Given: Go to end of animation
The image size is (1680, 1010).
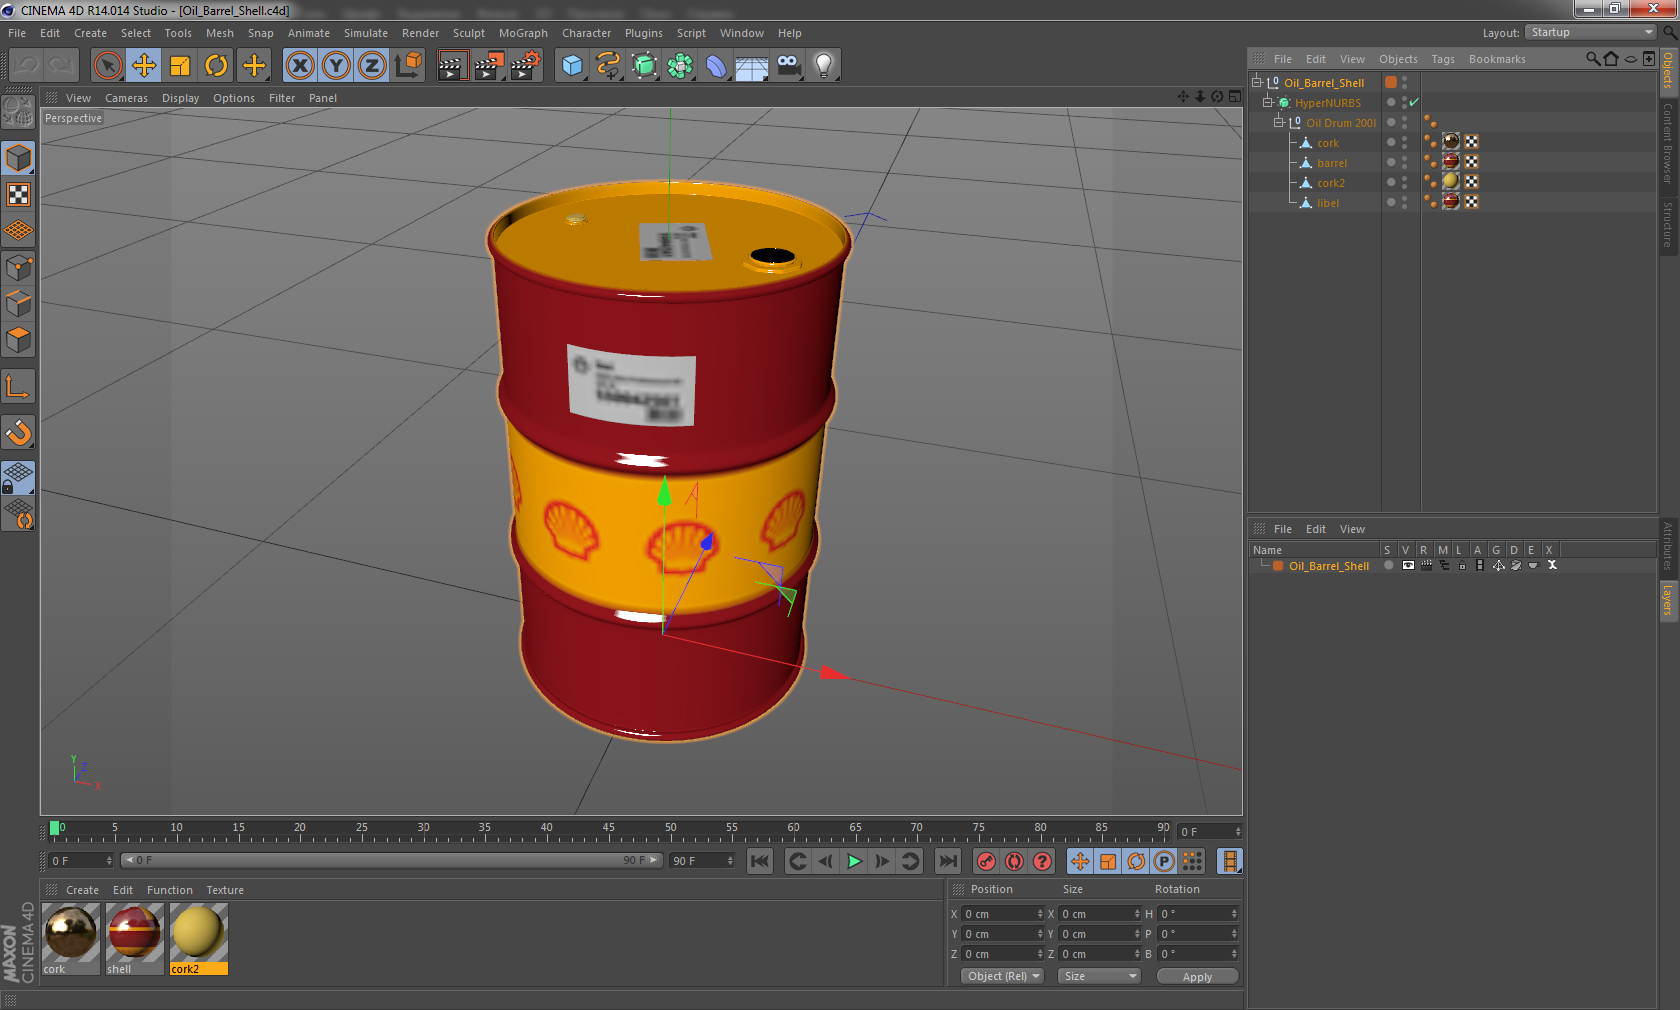Looking at the screenshot, I should [948, 861].
